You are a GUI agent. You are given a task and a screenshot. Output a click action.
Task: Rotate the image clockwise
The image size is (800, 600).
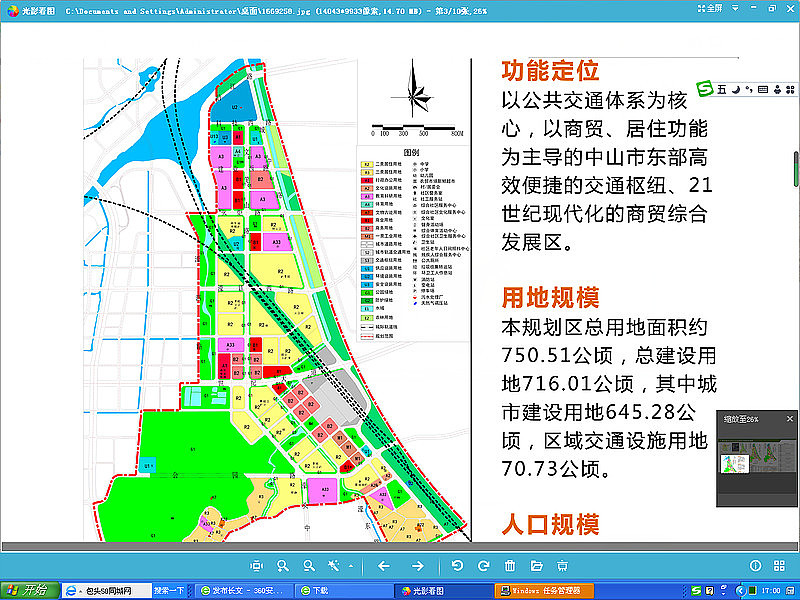[483, 565]
